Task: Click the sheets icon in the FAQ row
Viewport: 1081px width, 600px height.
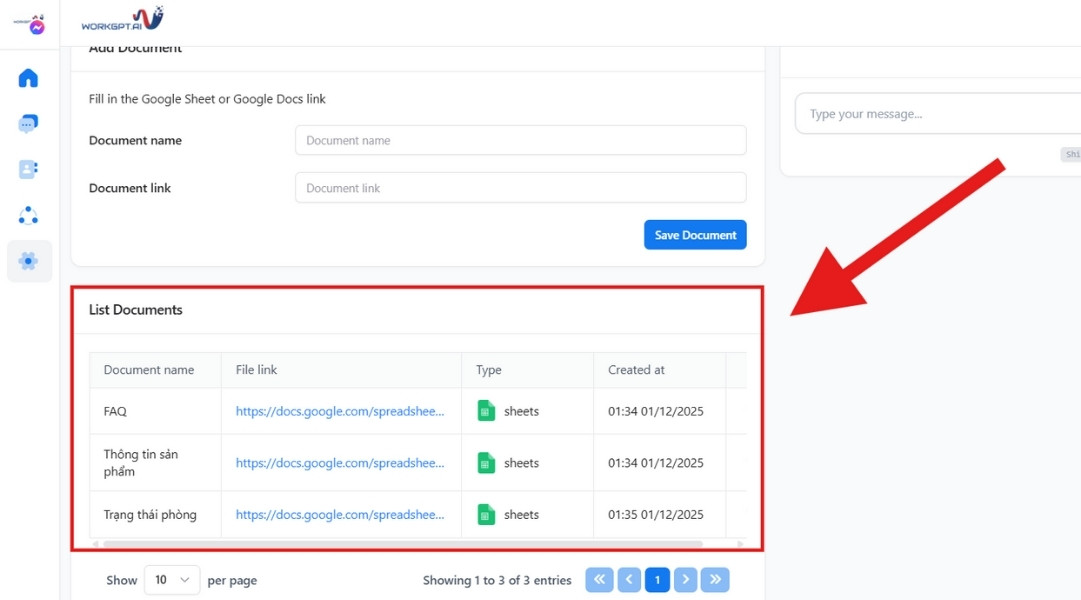Action: coord(486,411)
